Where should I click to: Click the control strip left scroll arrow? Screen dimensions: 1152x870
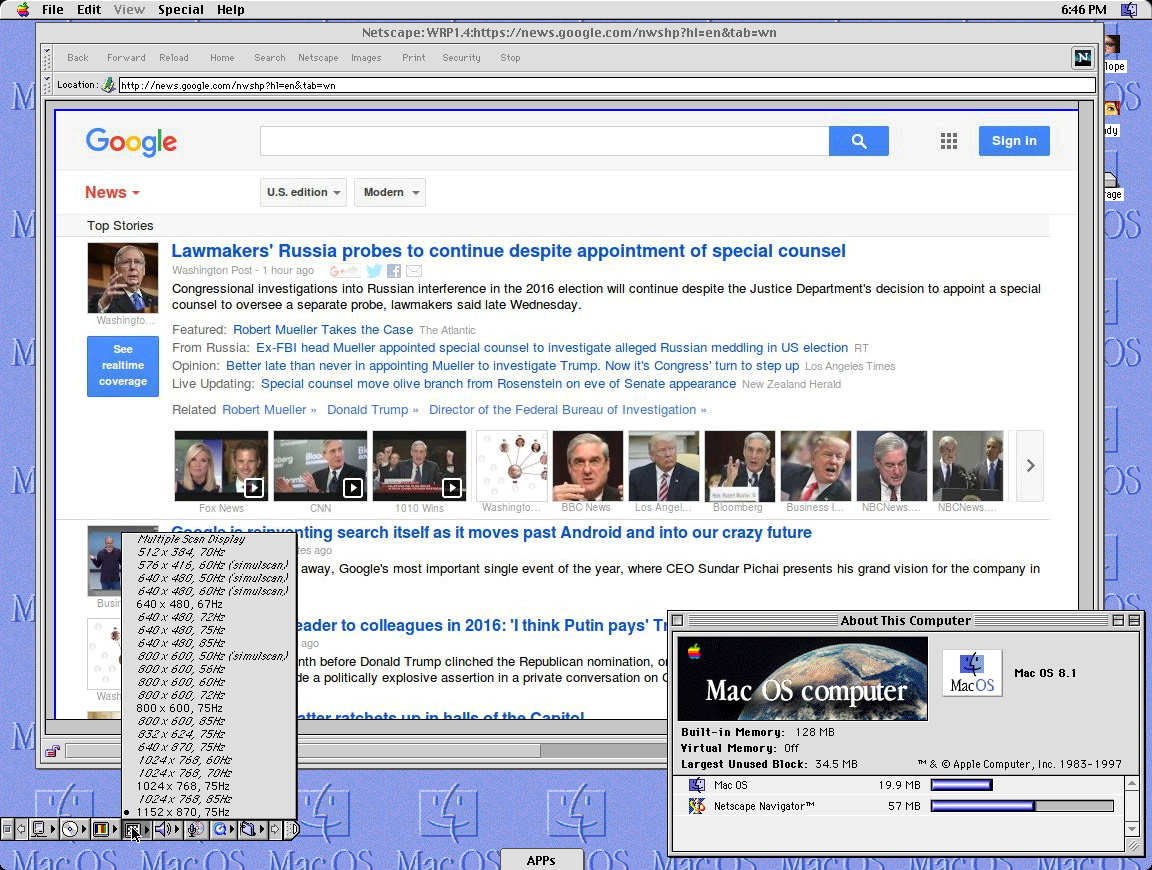pos(21,830)
